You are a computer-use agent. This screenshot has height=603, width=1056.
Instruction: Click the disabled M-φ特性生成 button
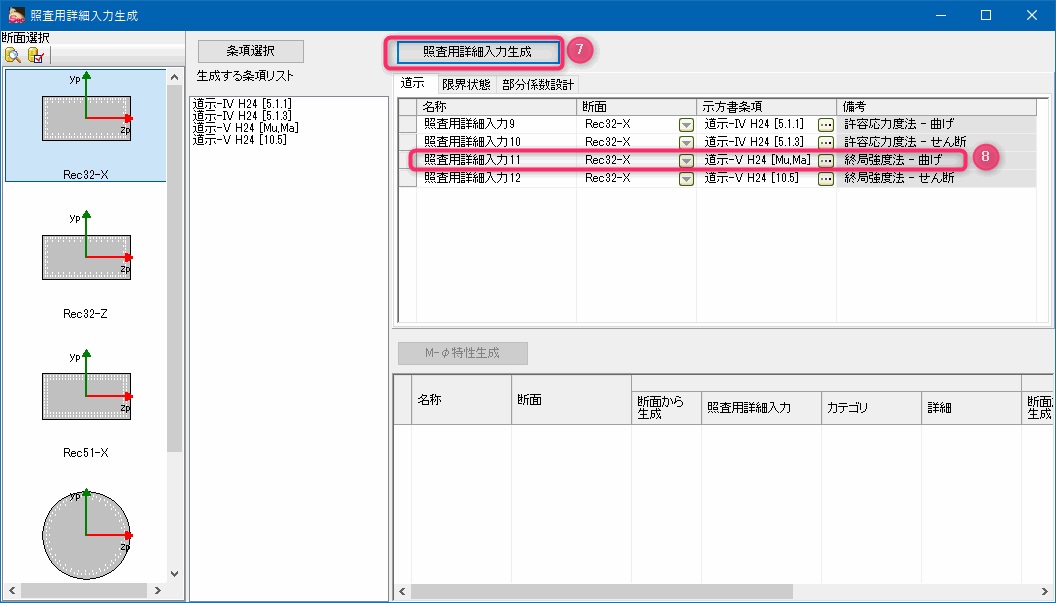[x=463, y=353]
